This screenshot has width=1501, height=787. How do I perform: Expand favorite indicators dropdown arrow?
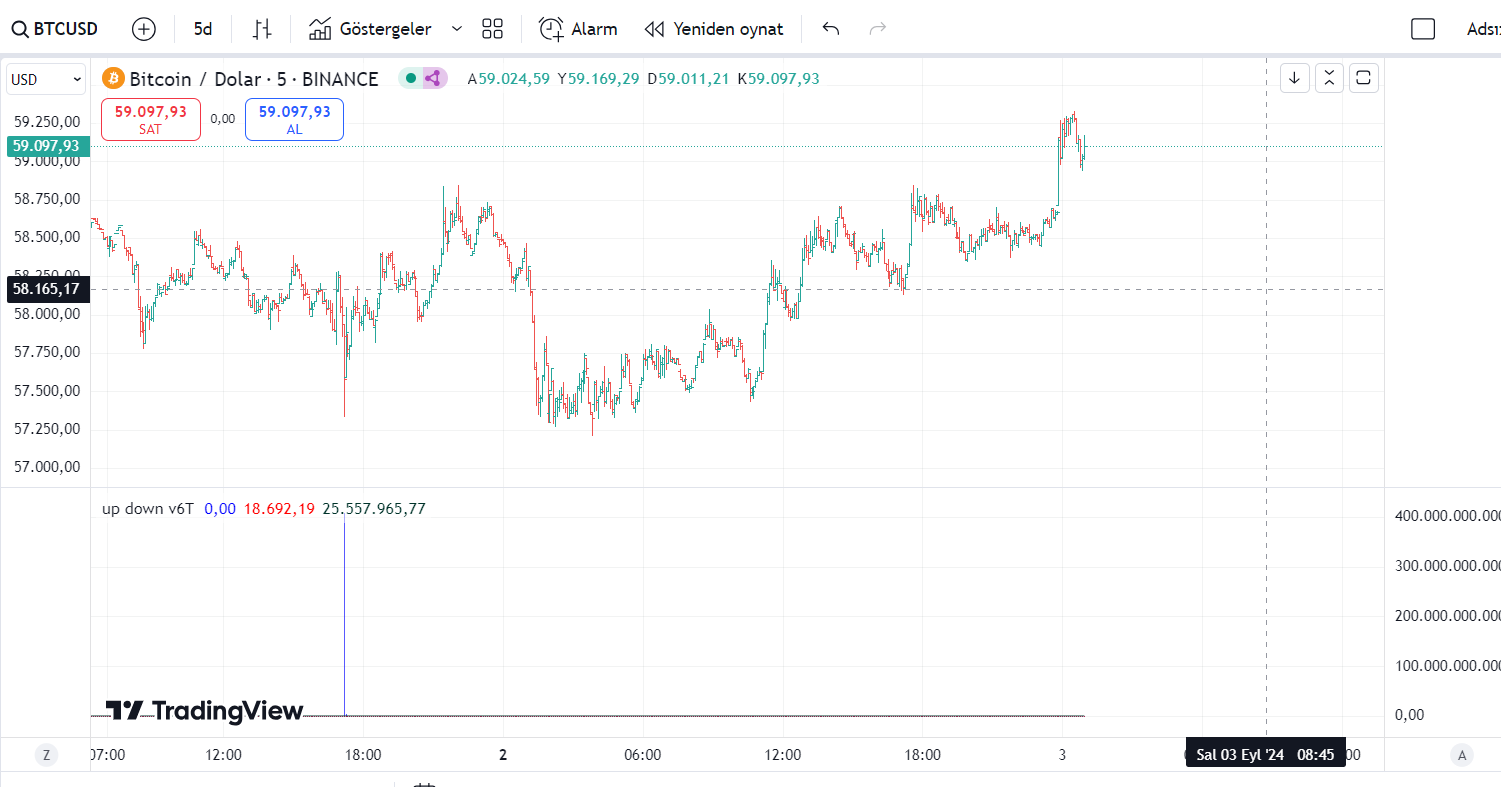coord(457,29)
